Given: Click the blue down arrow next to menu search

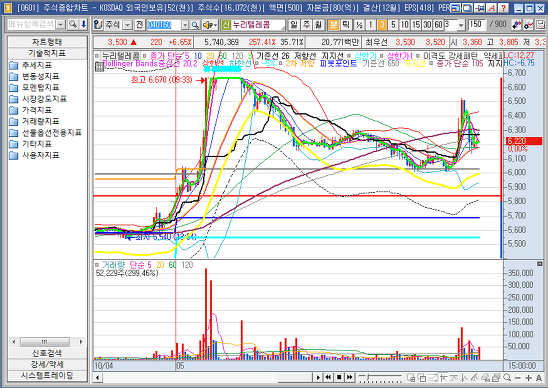Looking at the screenshot, I should [84, 24].
